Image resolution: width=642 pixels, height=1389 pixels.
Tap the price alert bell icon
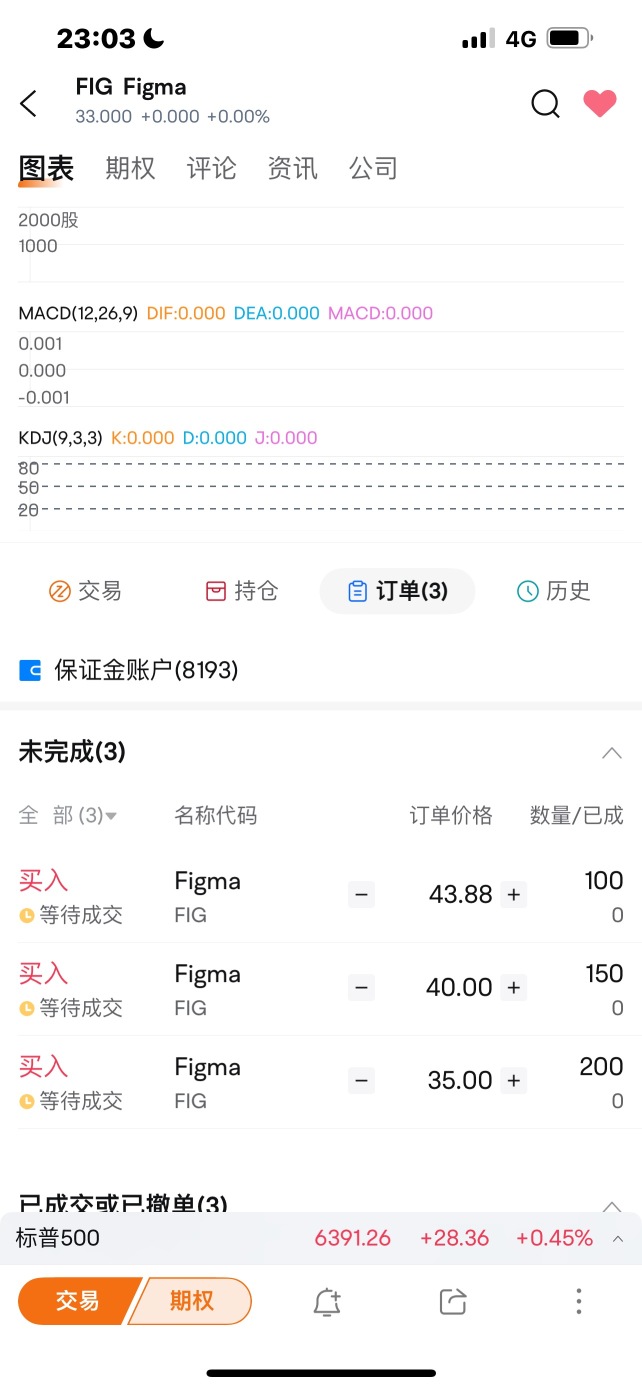pyautogui.click(x=327, y=1301)
